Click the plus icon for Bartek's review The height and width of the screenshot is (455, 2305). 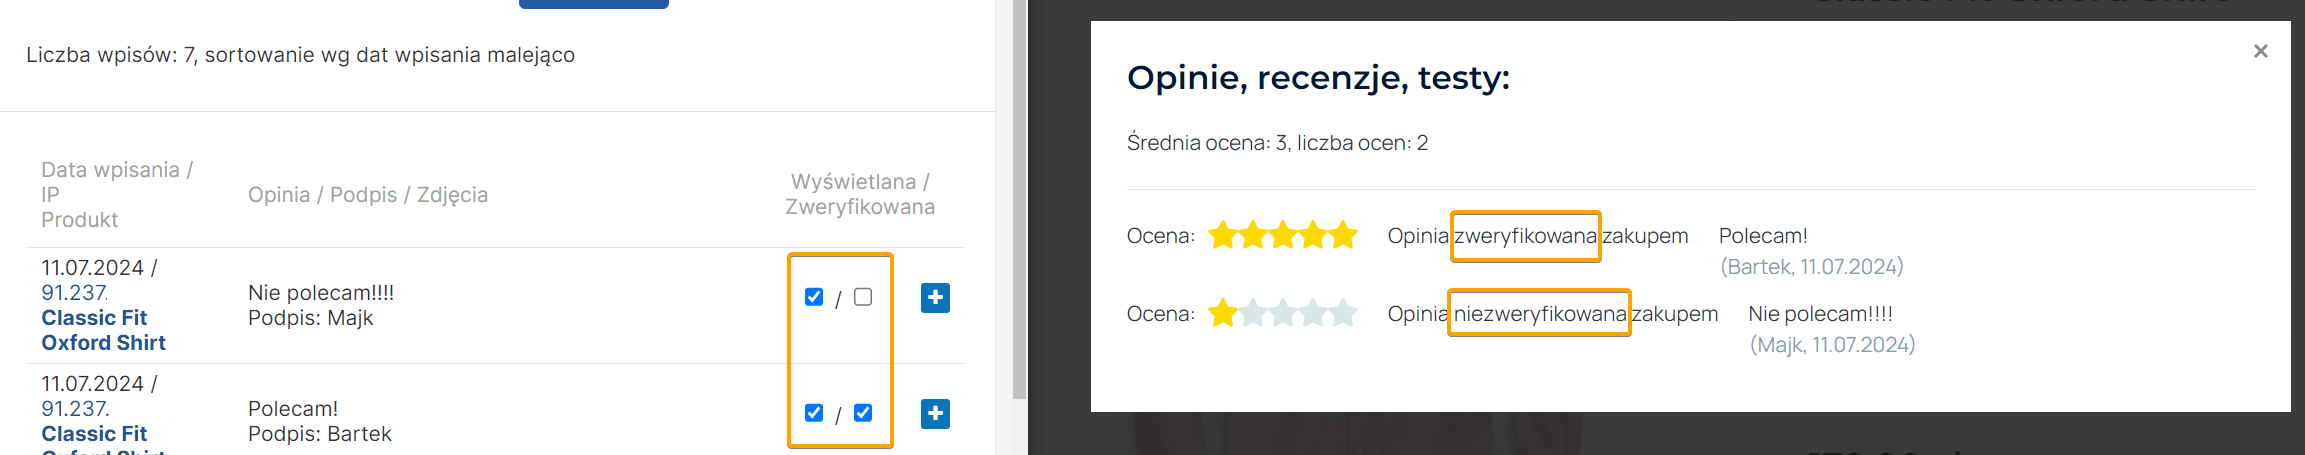(935, 413)
